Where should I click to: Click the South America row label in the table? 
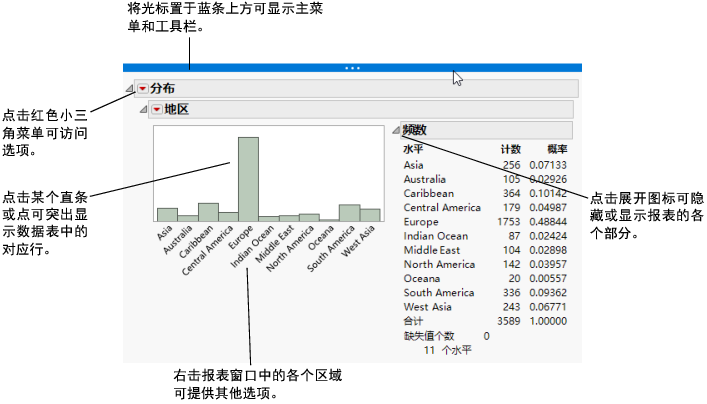439,293
